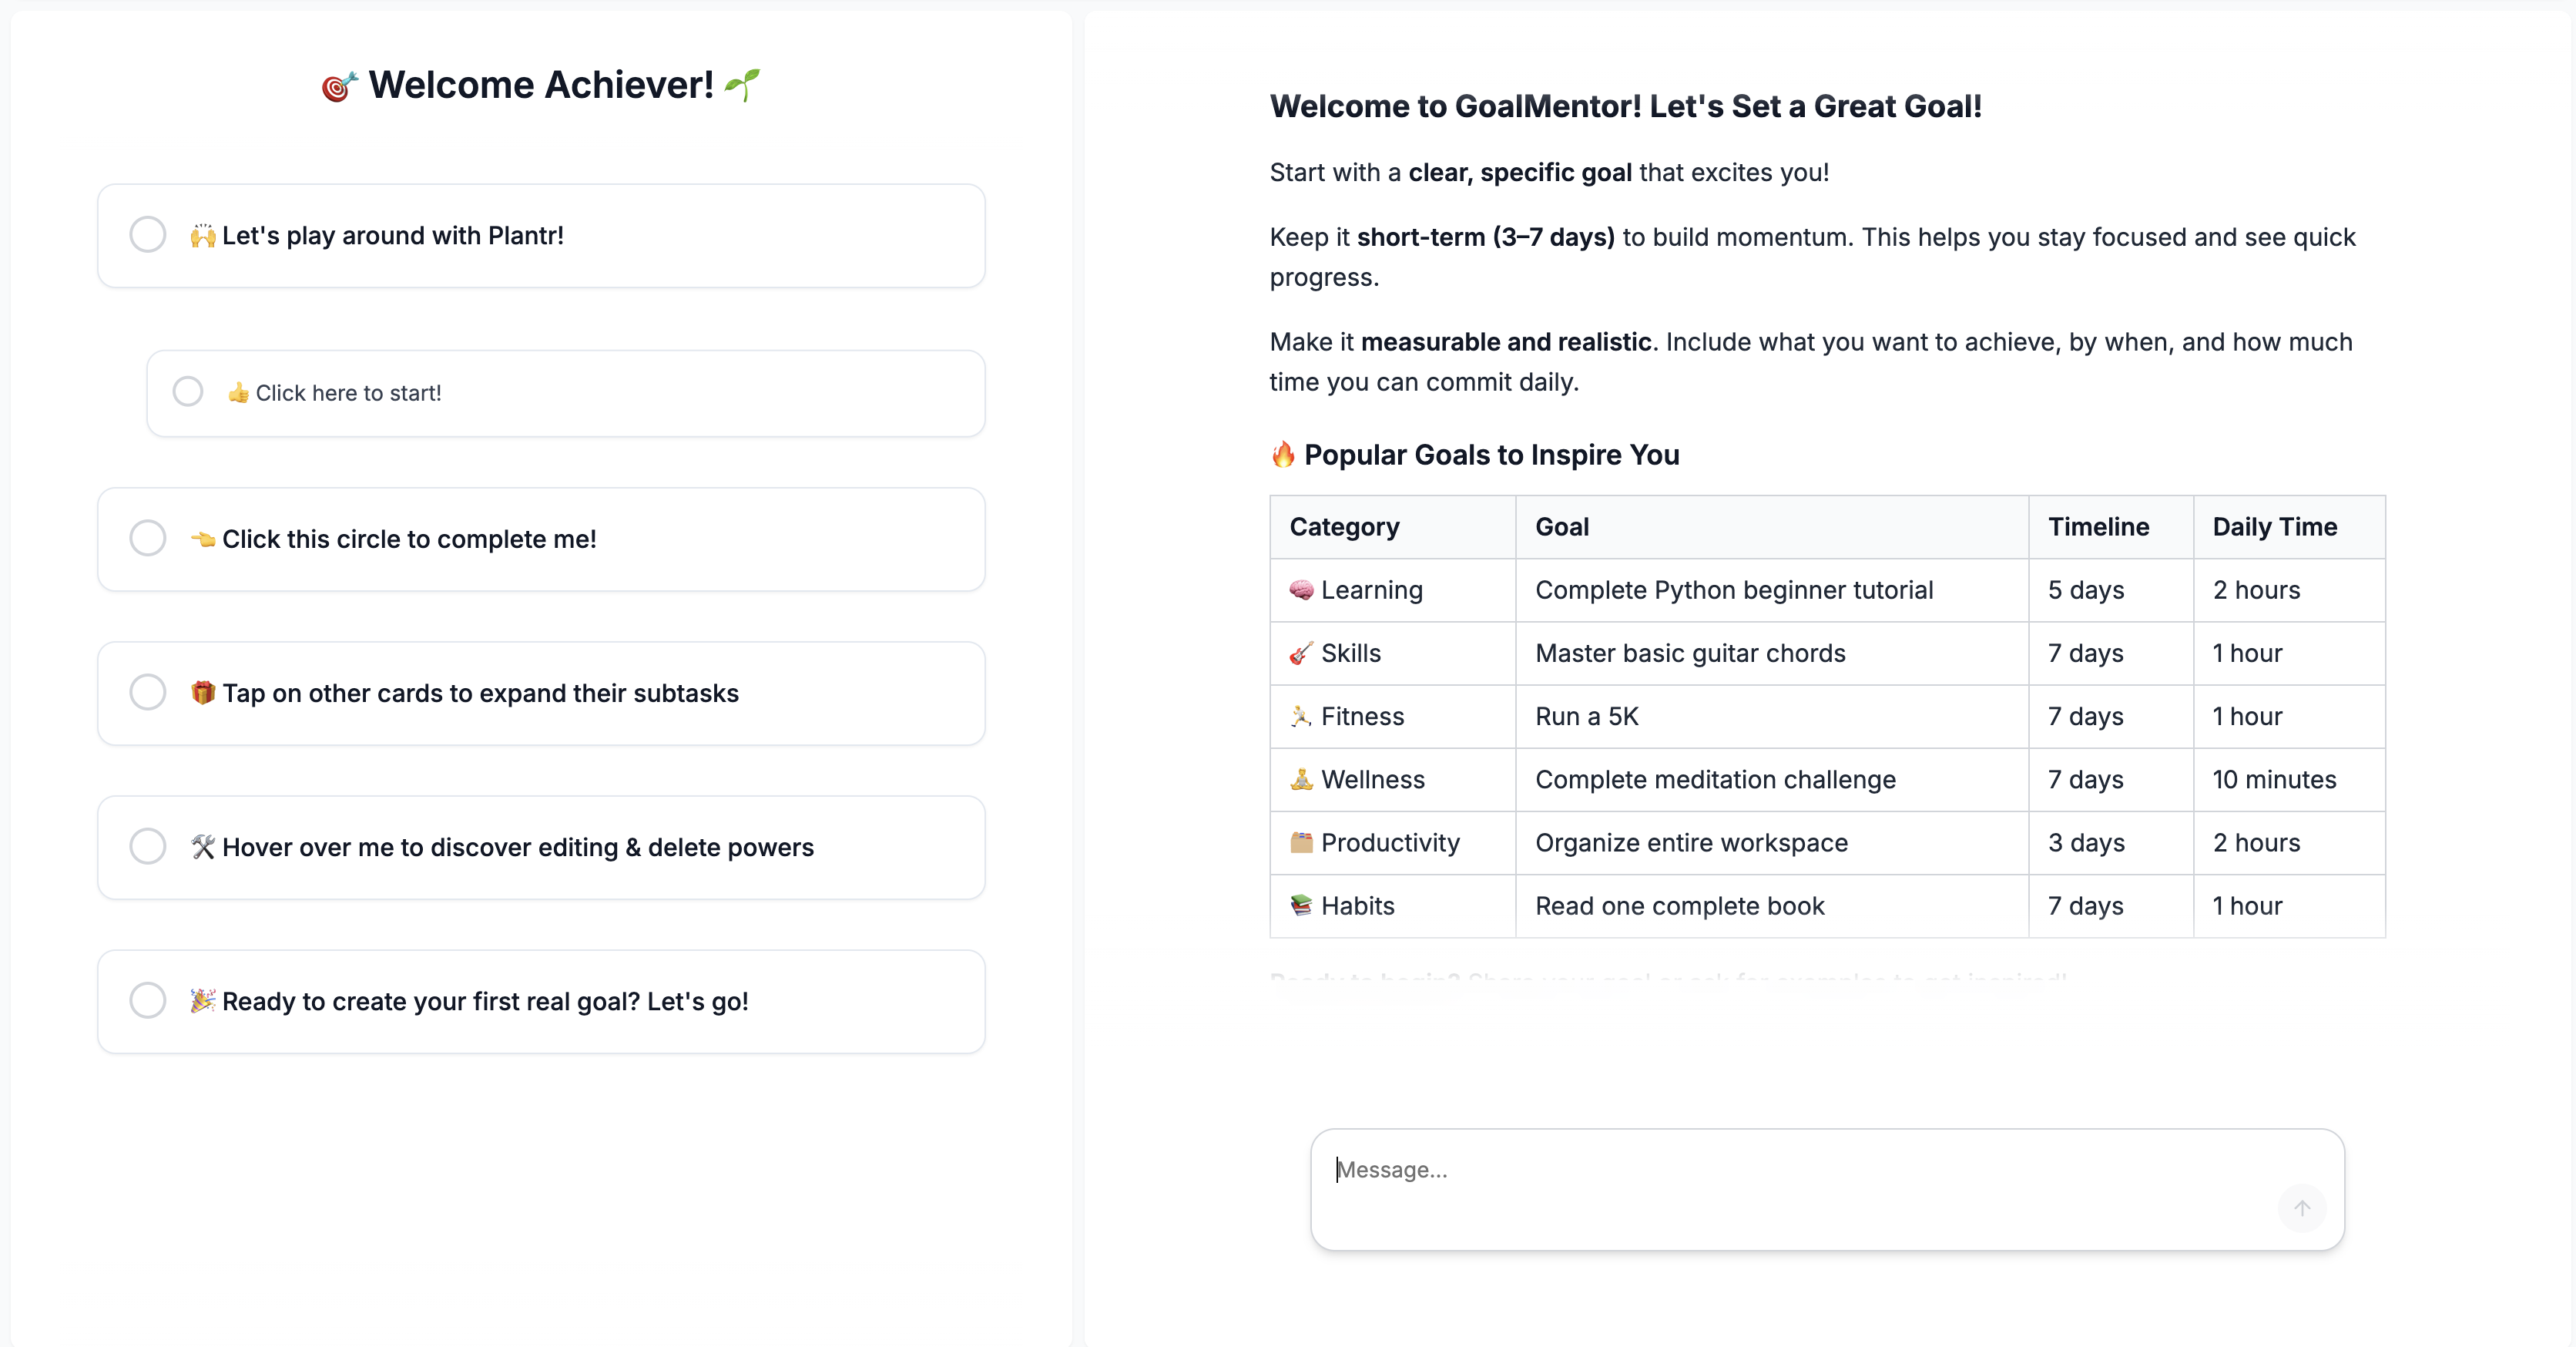This screenshot has height=1347, width=2576.
Task: Click the books icon in Habits row
Action: 1301,906
